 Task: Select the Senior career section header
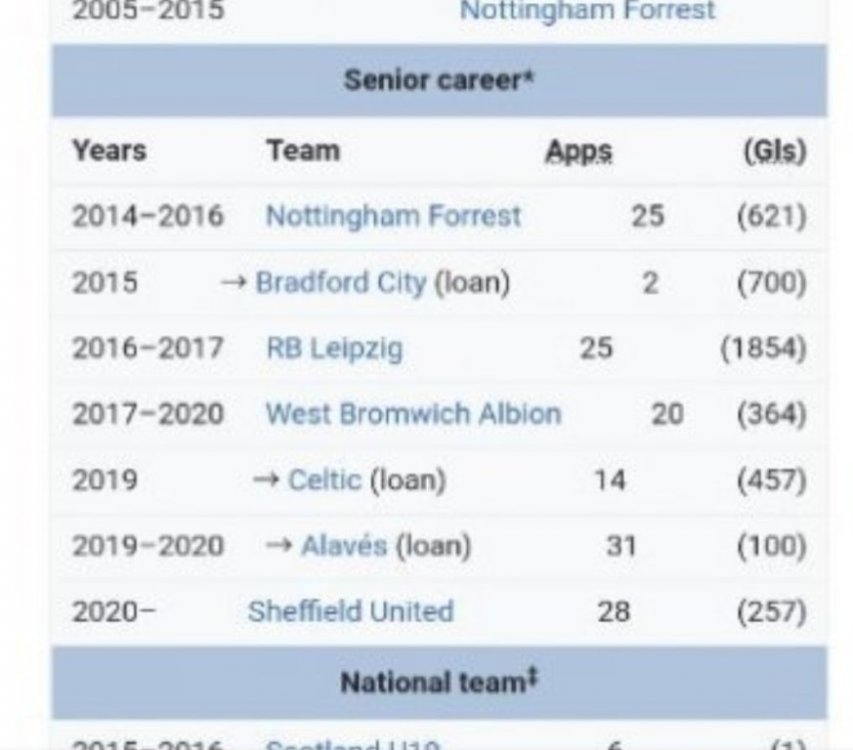(x=438, y=80)
